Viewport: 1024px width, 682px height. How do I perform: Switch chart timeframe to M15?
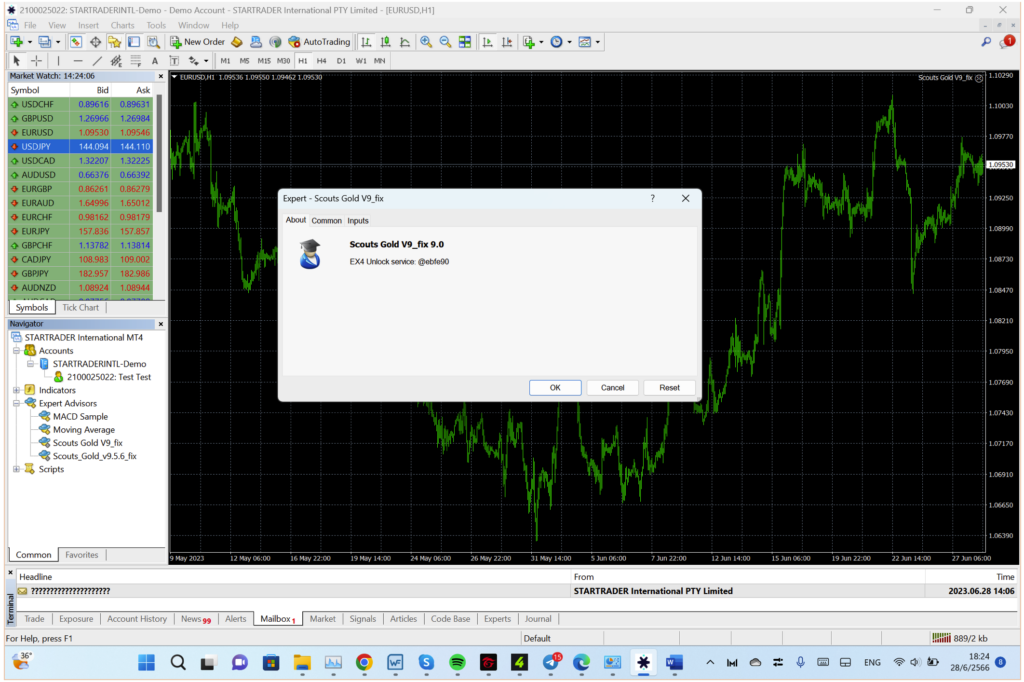pos(264,61)
